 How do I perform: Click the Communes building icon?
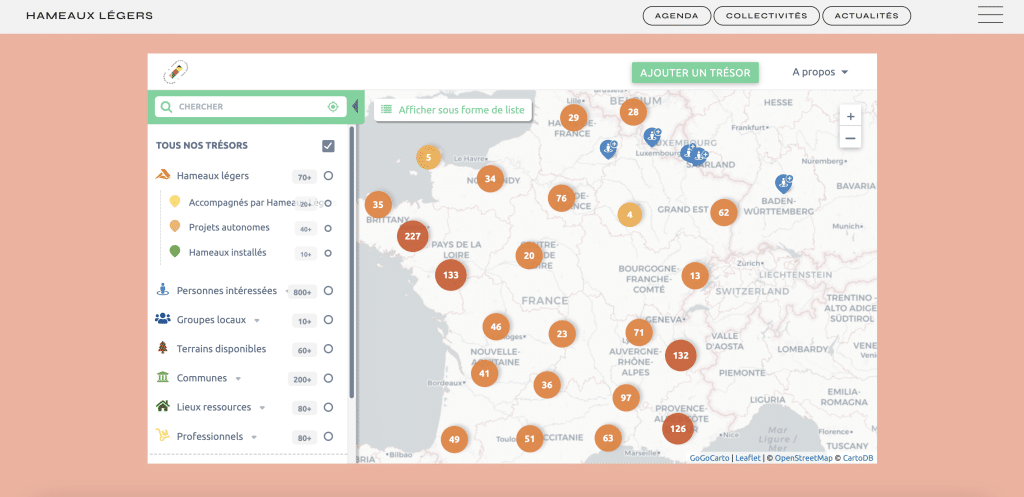coord(163,377)
